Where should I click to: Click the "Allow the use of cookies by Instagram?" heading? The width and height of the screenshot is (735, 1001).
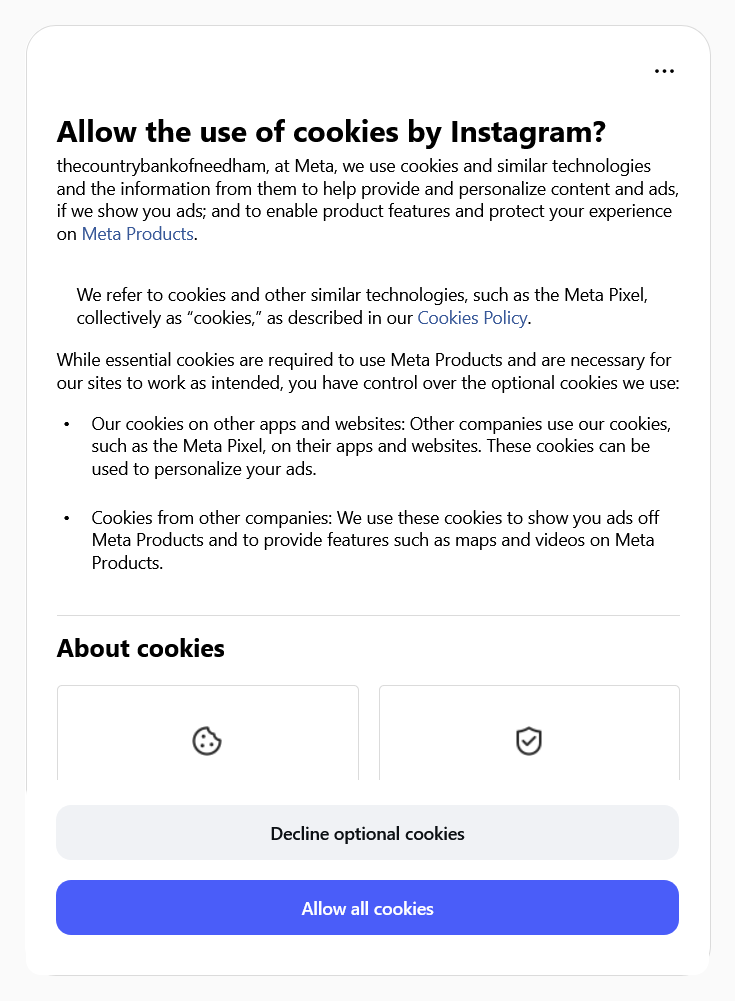[331, 132]
